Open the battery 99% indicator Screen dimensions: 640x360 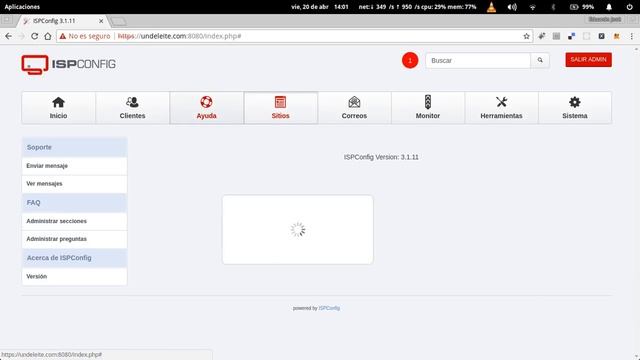pos(581,7)
